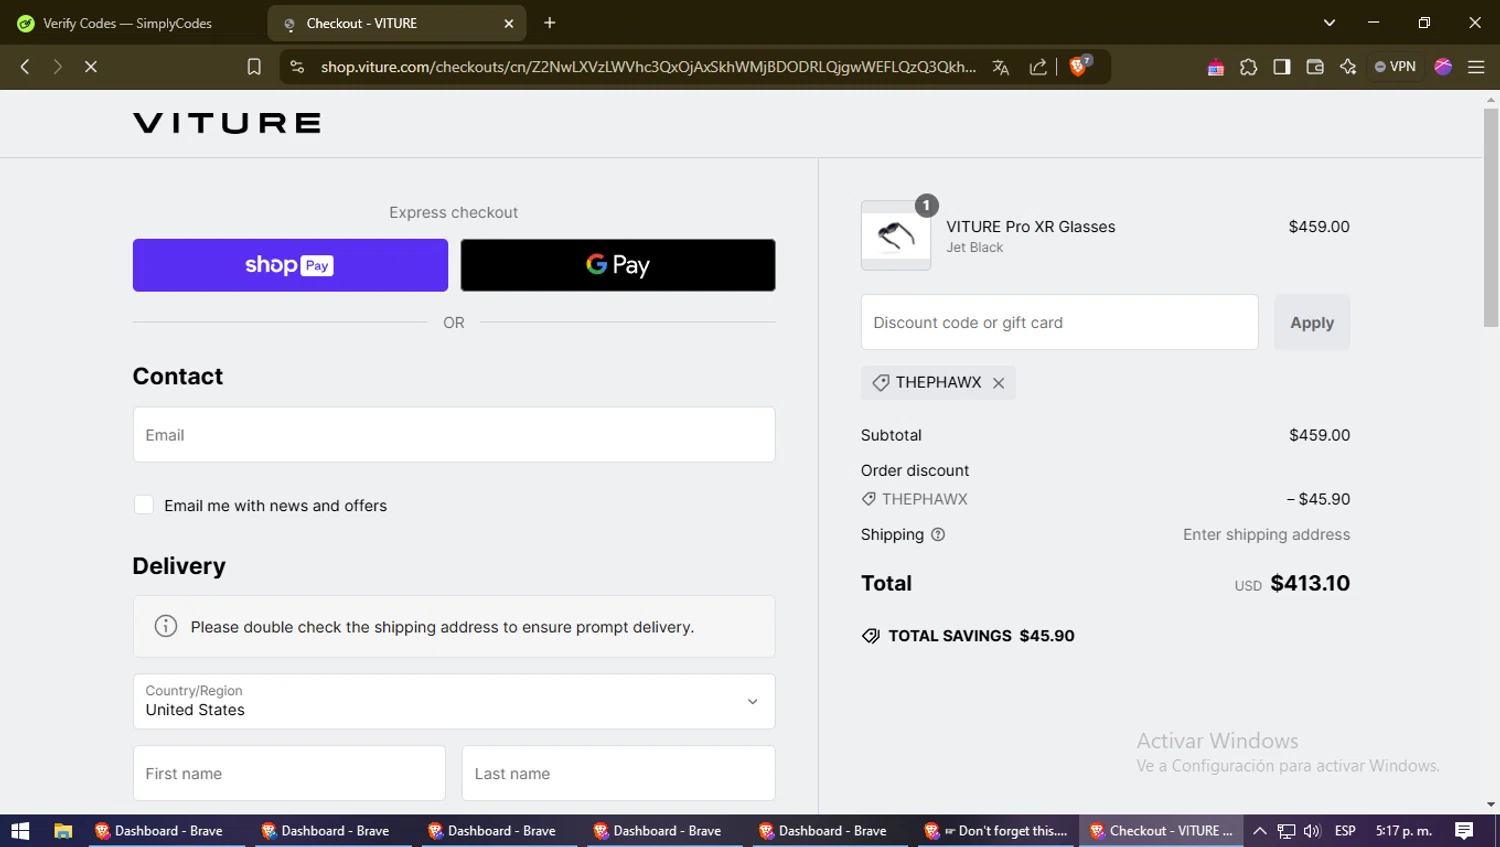Viewport: 1500px width, 847px height.
Task: Open the Country/Region dropdown
Action: [454, 701]
